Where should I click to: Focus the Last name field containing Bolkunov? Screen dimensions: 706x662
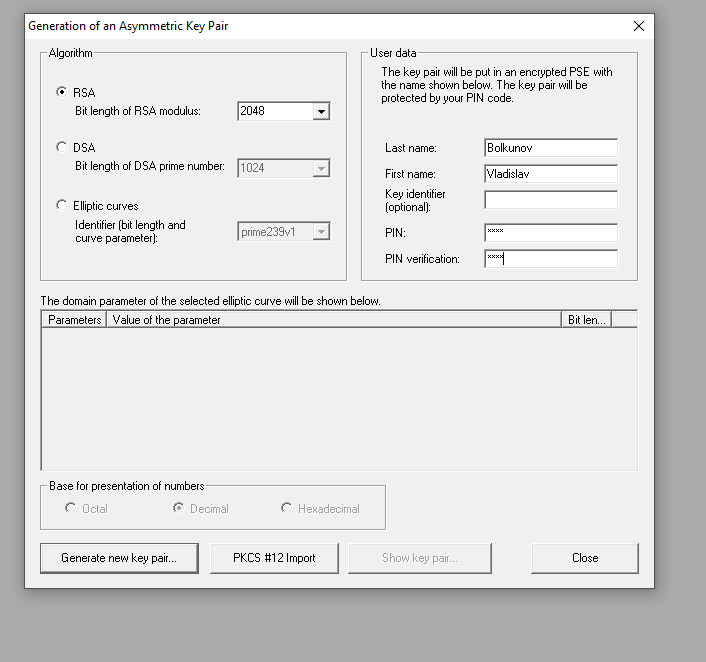pos(551,148)
